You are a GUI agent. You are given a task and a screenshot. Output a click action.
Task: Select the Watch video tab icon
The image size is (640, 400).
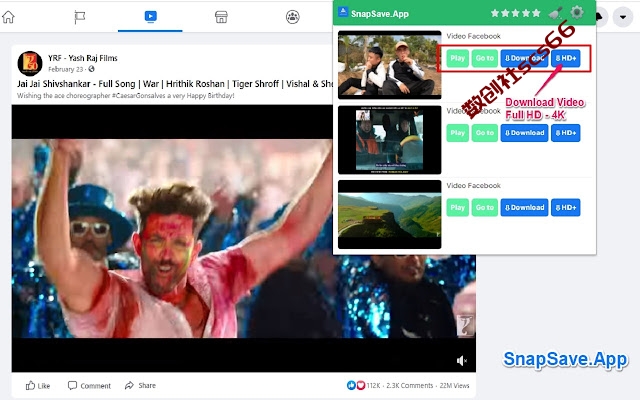pyautogui.click(x=151, y=17)
